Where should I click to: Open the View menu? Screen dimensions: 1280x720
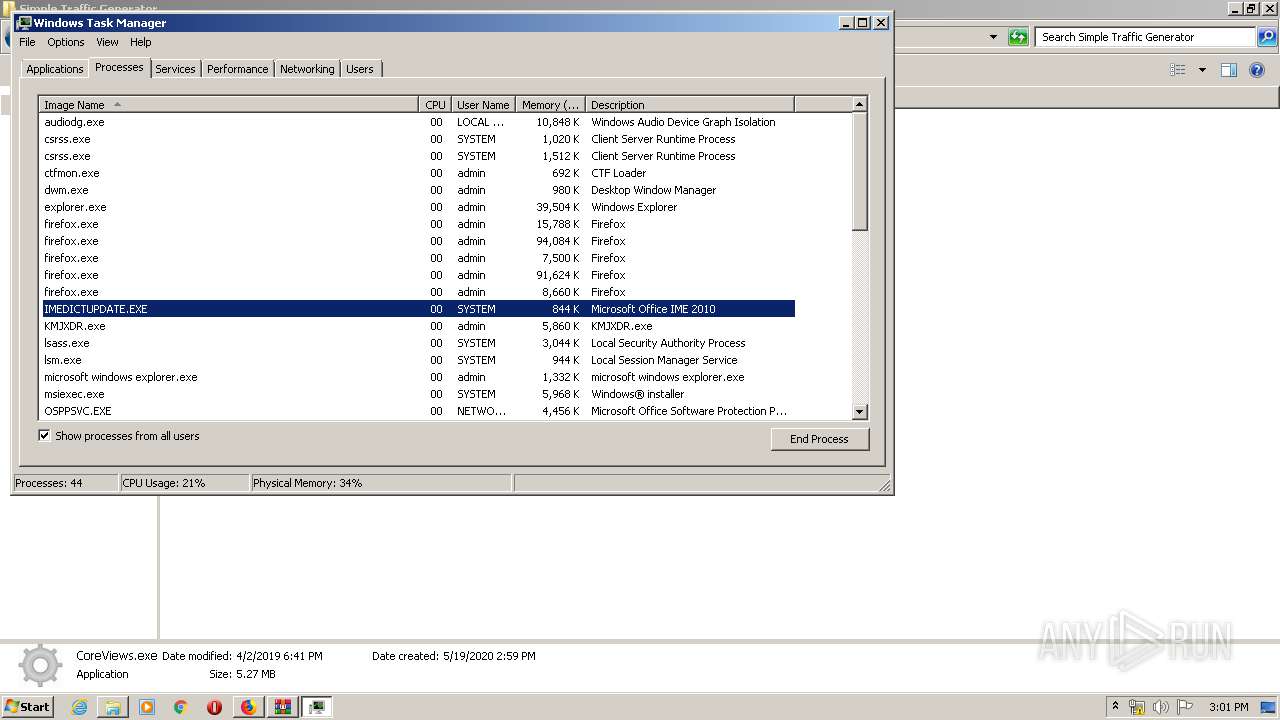[x=107, y=42]
